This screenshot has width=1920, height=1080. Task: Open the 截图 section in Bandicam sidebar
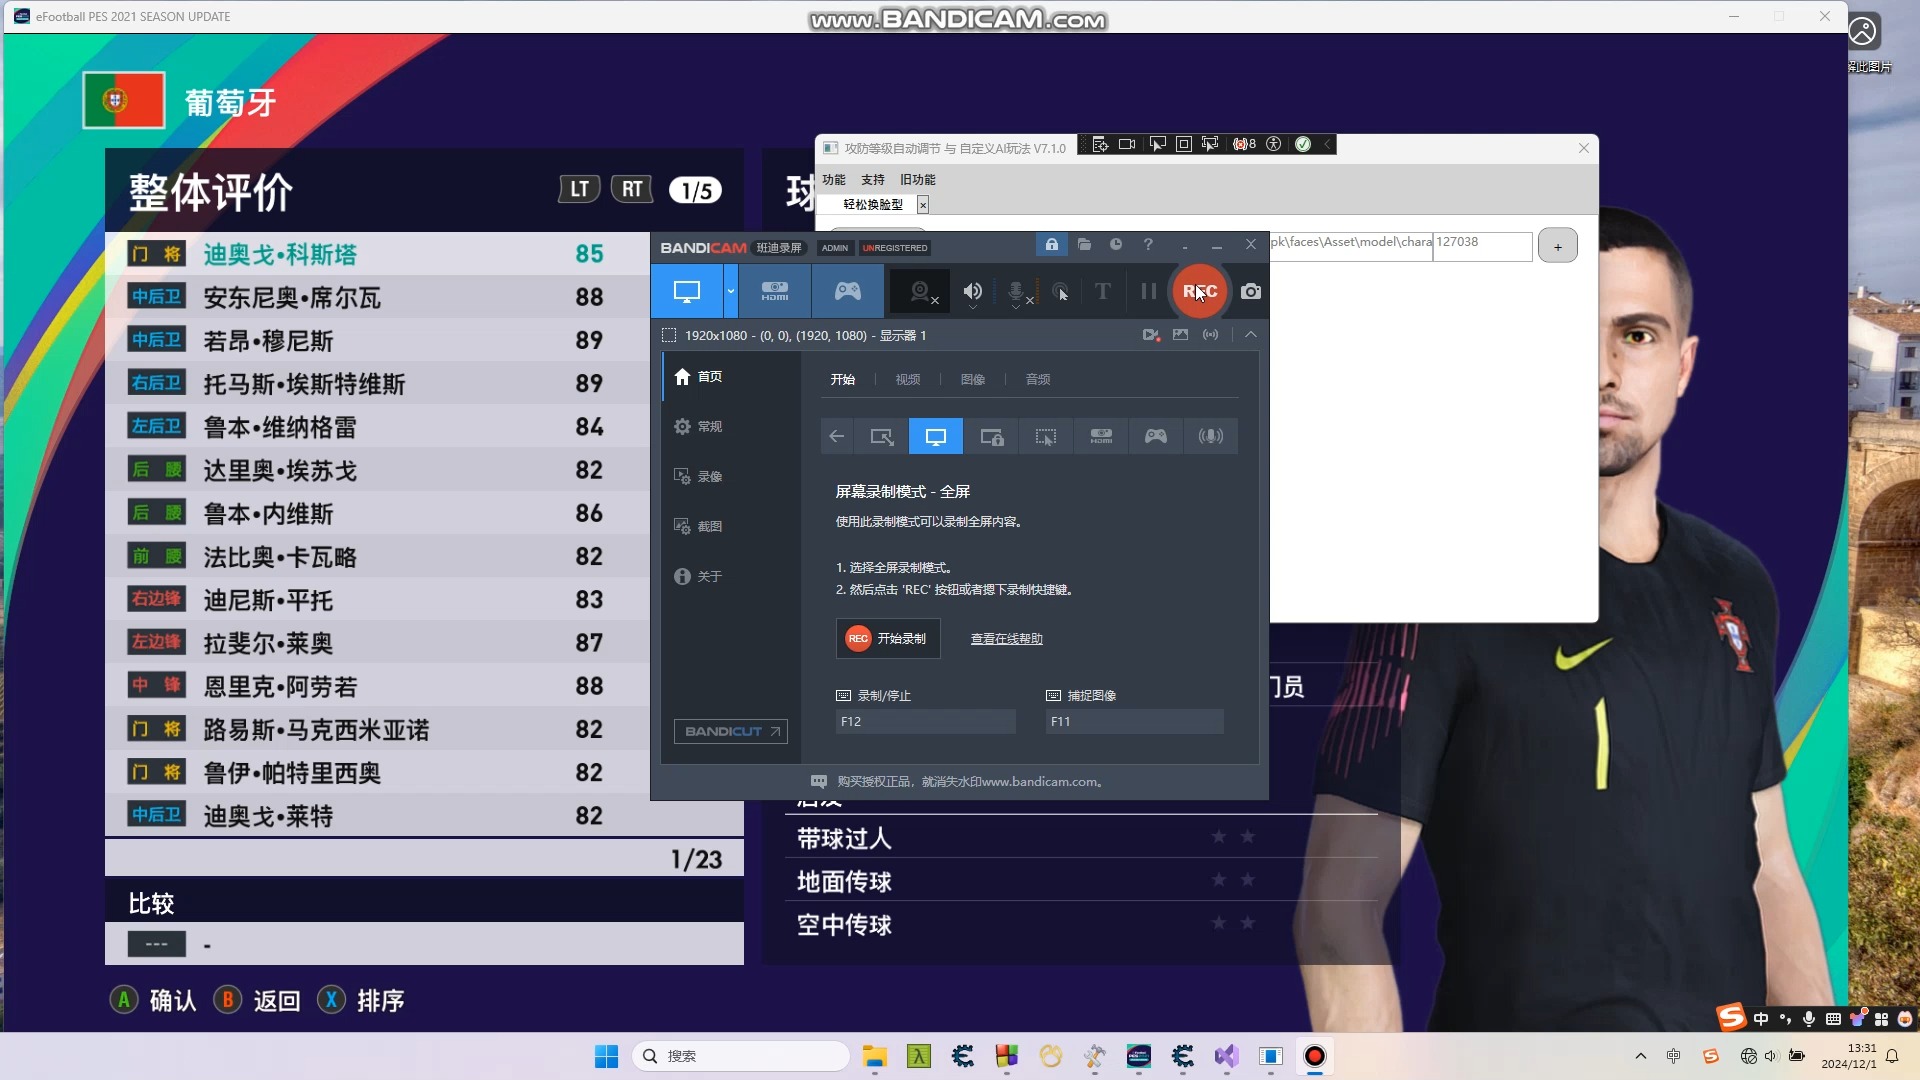(710, 526)
